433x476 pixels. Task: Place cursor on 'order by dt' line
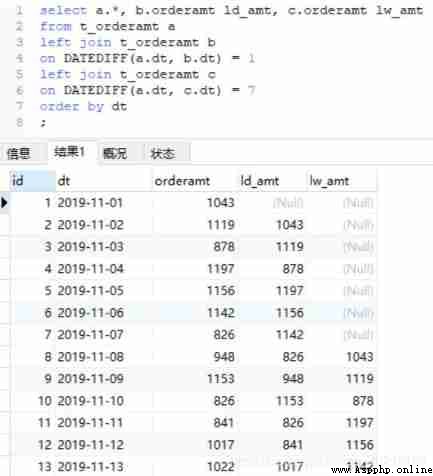(83, 107)
